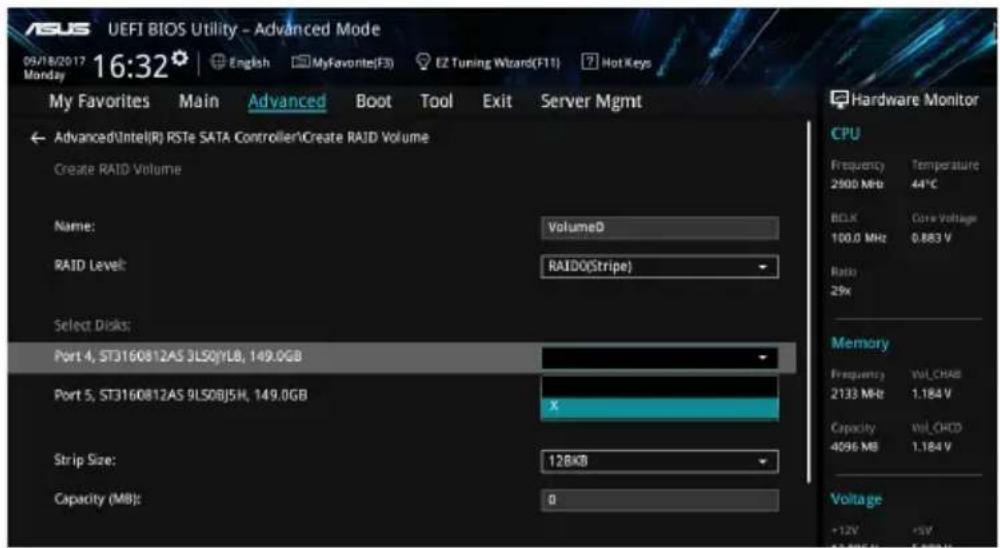Viewport: 1000px width, 548px height.
Task: Choose the X option in the dropdown list
Action: coord(659,407)
